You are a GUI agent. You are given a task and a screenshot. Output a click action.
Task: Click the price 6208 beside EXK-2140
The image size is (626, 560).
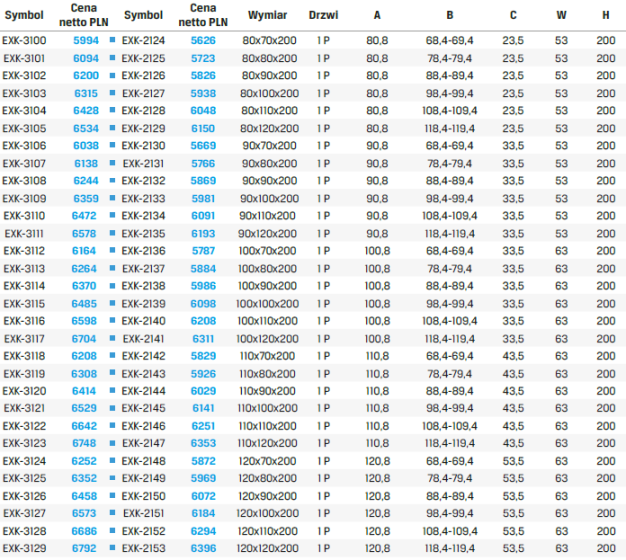203,321
